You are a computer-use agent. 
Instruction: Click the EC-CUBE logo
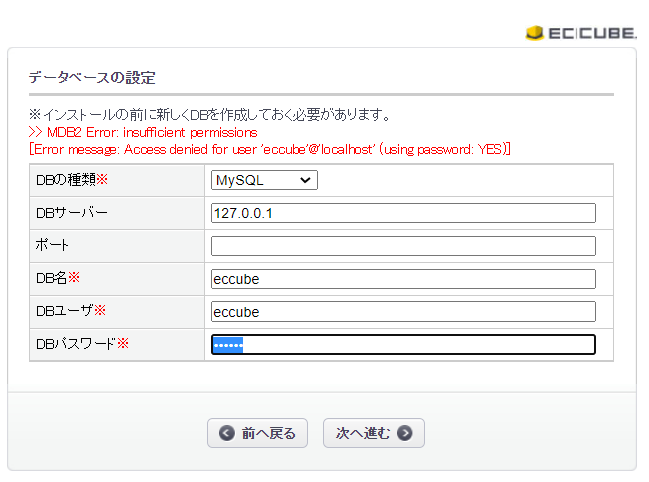point(580,33)
